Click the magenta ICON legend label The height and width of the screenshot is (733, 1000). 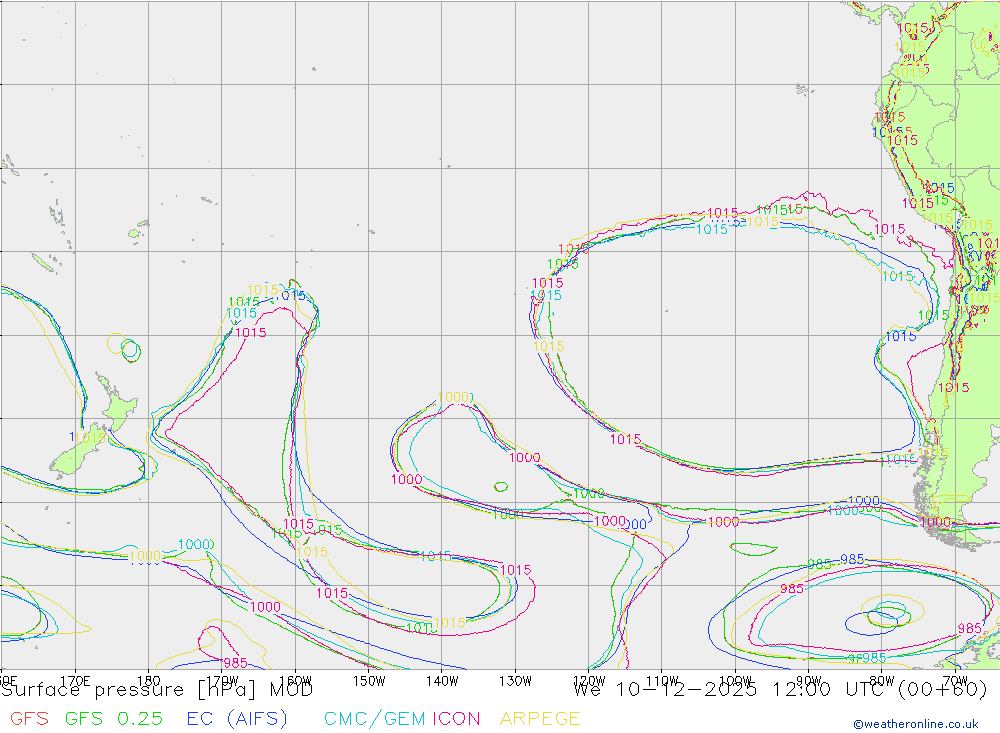[456, 719]
